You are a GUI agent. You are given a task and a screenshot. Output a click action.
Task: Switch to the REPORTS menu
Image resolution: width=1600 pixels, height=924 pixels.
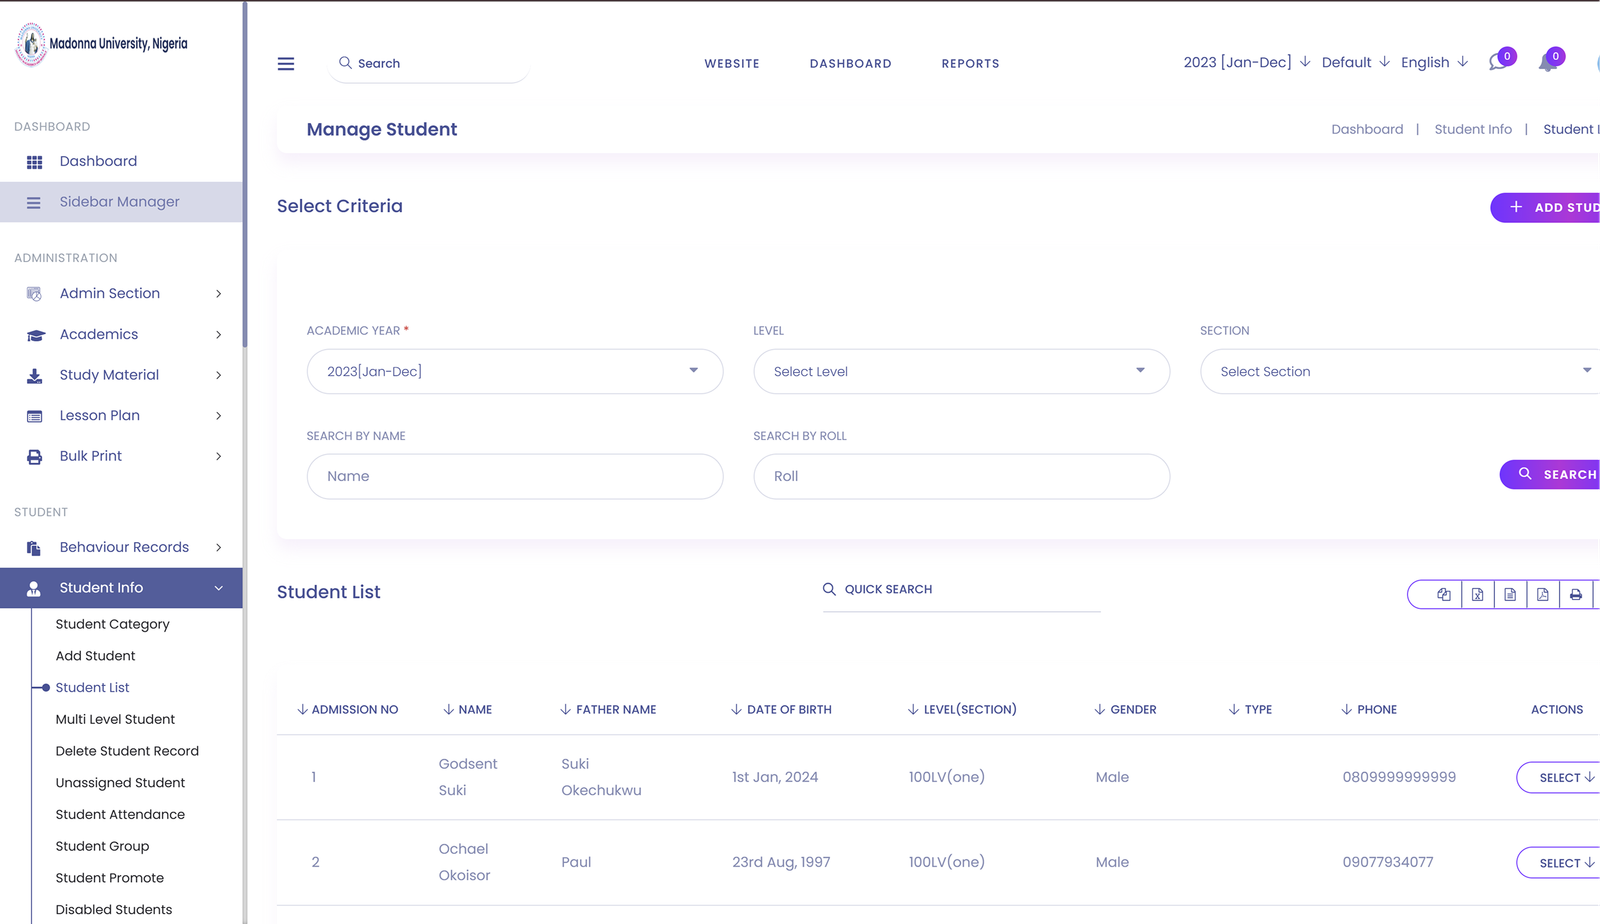tap(969, 63)
